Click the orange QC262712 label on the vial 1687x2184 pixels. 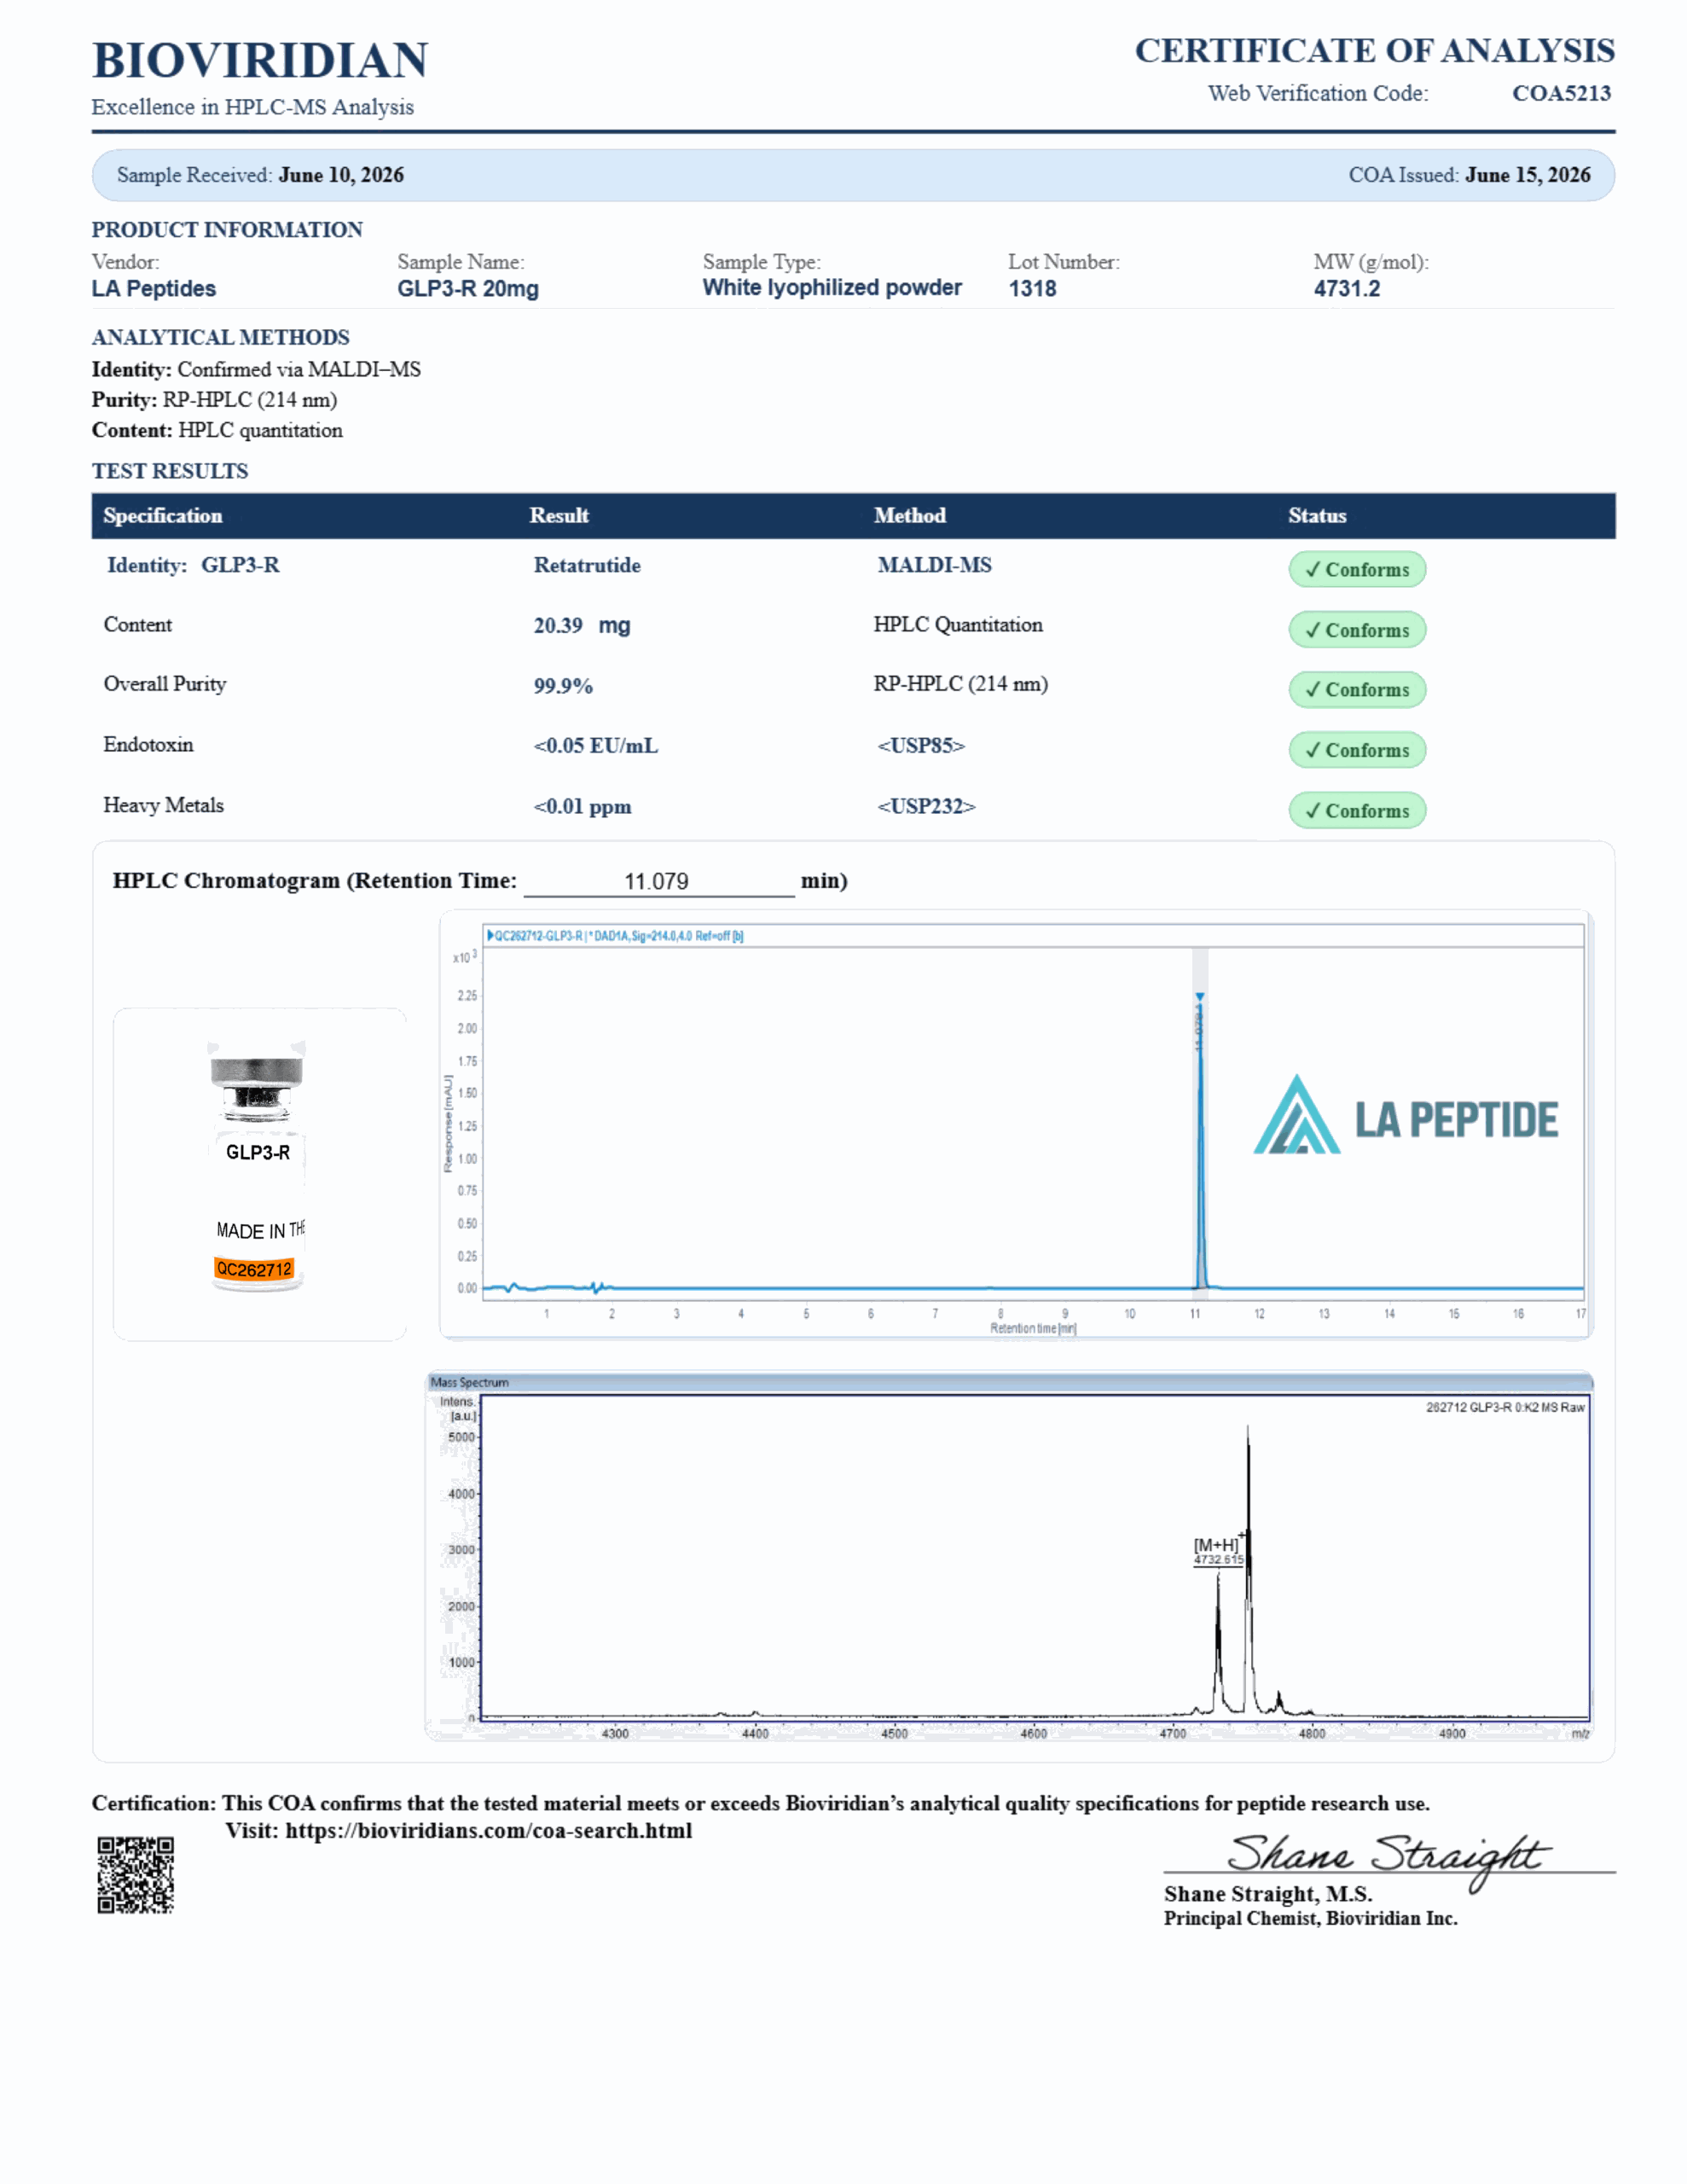[254, 1270]
